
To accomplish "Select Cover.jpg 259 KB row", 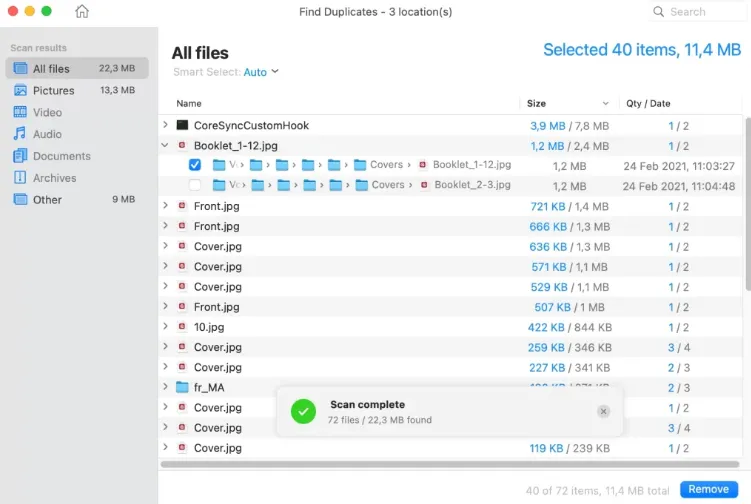I will point(450,347).
